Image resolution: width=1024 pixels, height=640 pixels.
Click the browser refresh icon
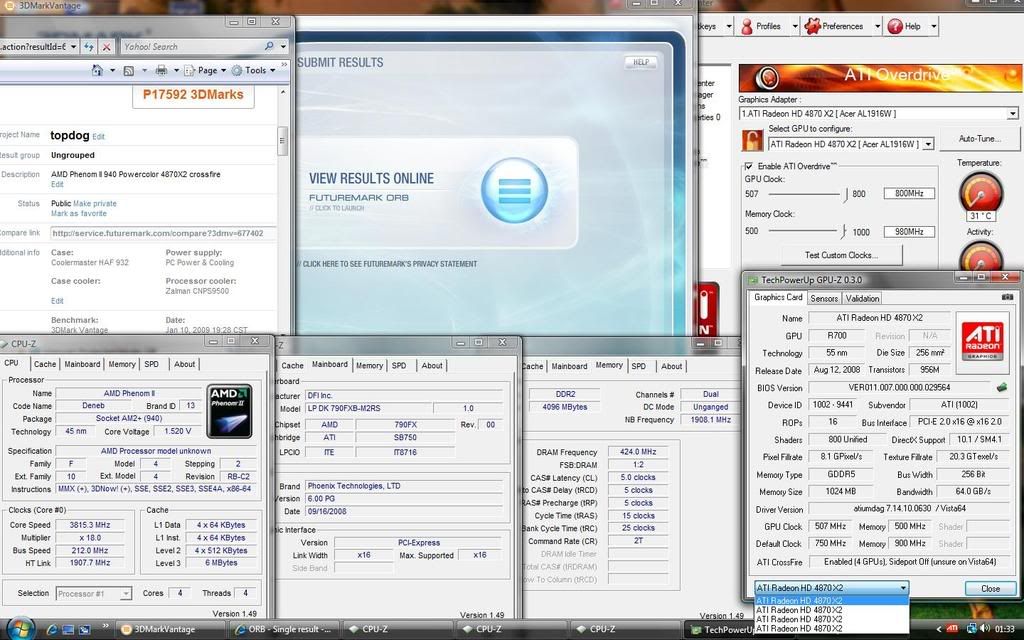tap(89, 47)
